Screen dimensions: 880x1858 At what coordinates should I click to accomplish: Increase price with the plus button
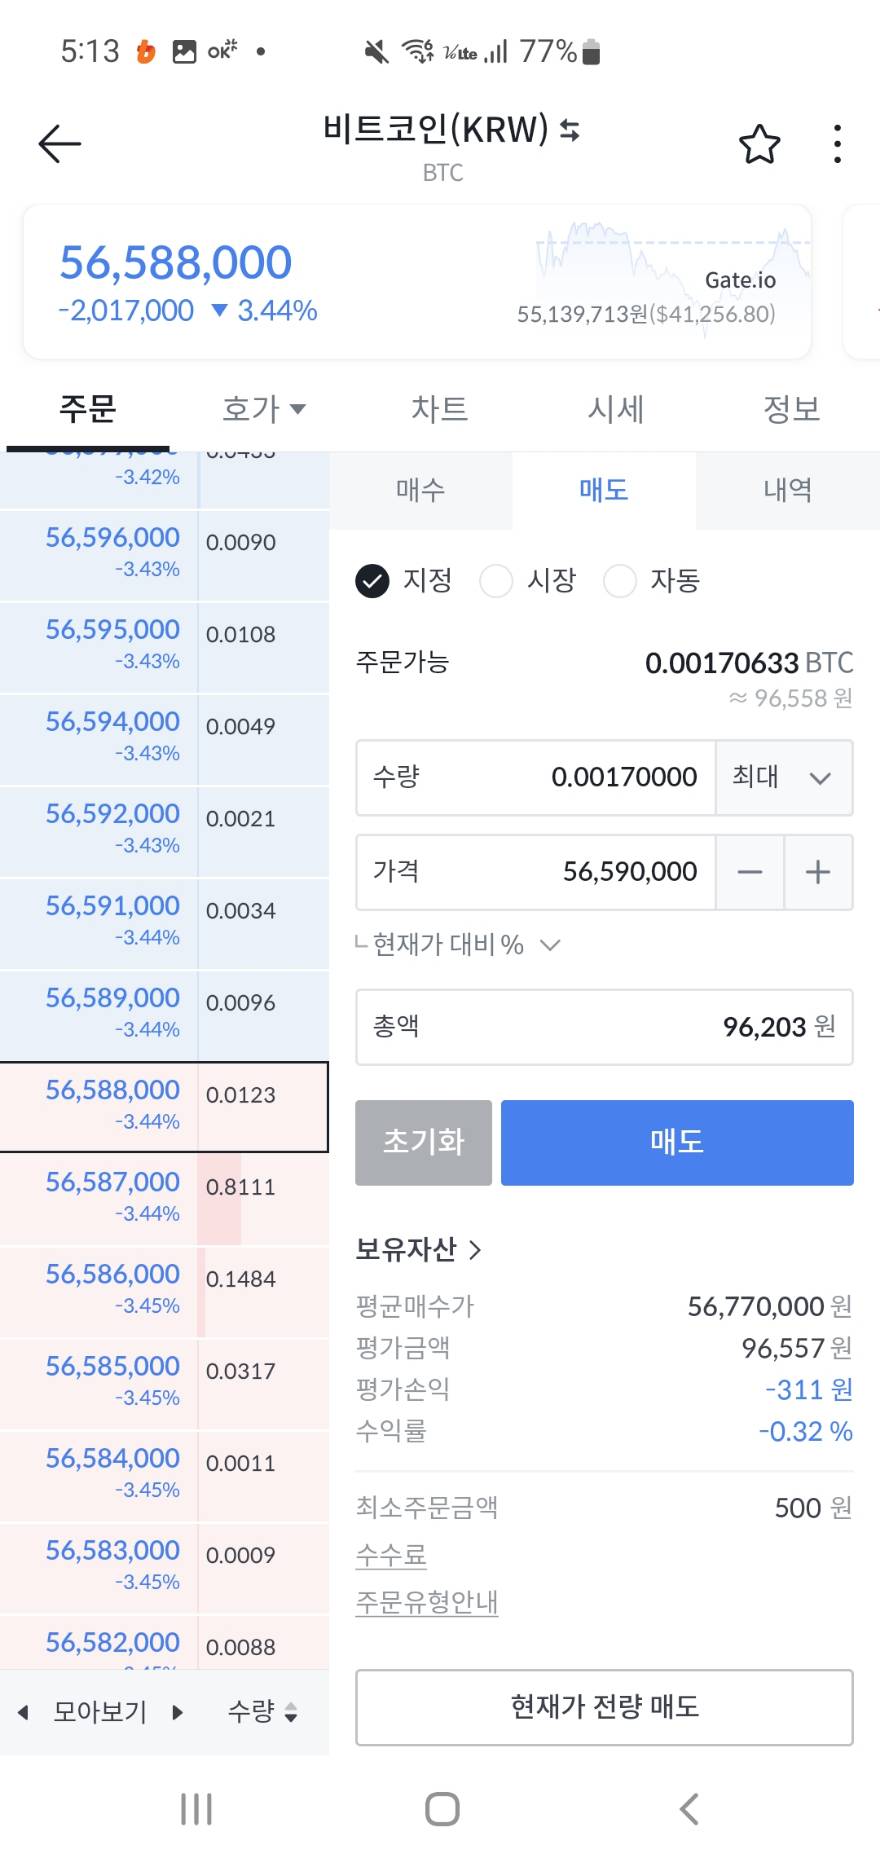818,872
